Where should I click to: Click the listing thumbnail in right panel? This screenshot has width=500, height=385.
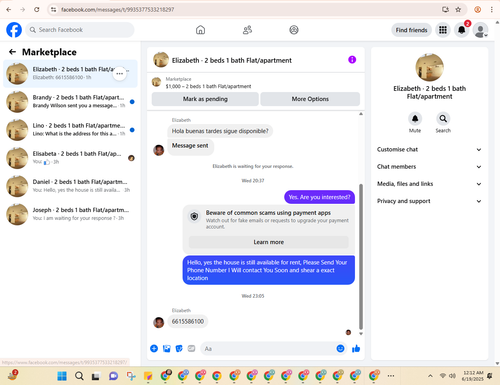pyautogui.click(x=429, y=67)
